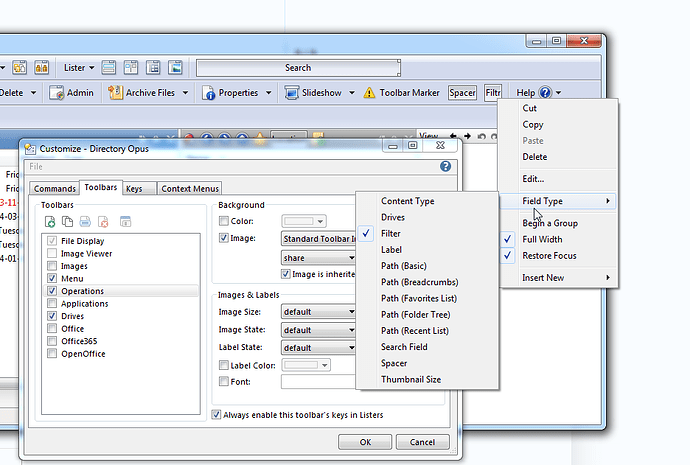Click the new toolbar icon in Toolbars panel
The height and width of the screenshot is (465, 690).
pyautogui.click(x=50, y=221)
